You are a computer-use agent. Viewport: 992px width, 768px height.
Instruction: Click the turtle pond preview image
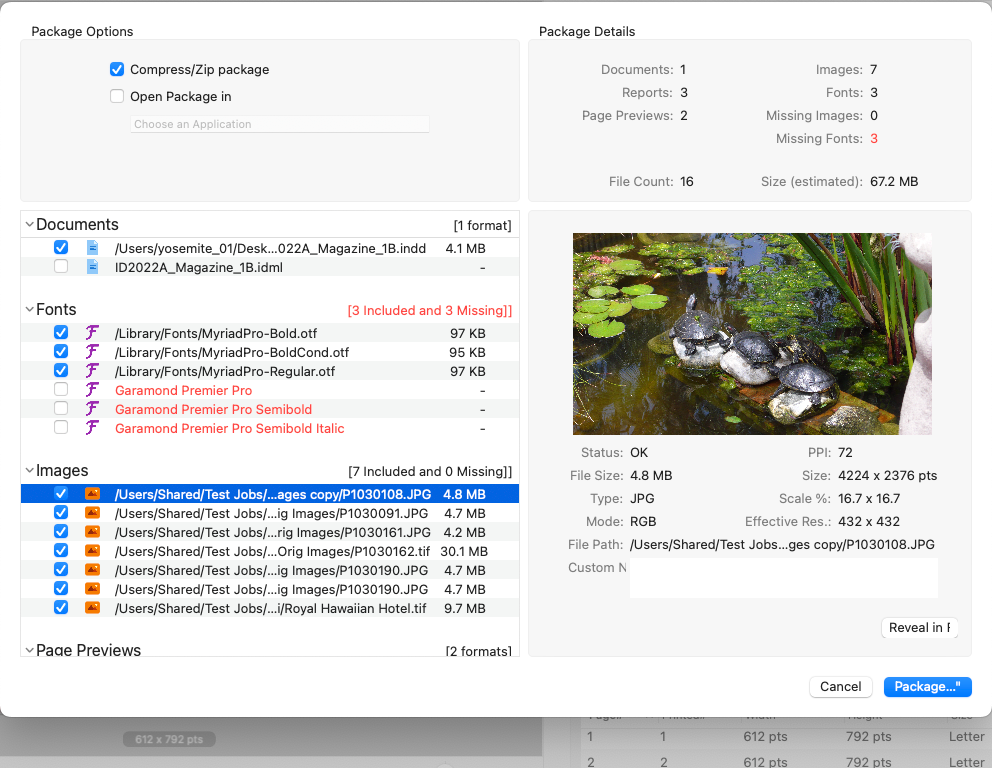(752, 333)
